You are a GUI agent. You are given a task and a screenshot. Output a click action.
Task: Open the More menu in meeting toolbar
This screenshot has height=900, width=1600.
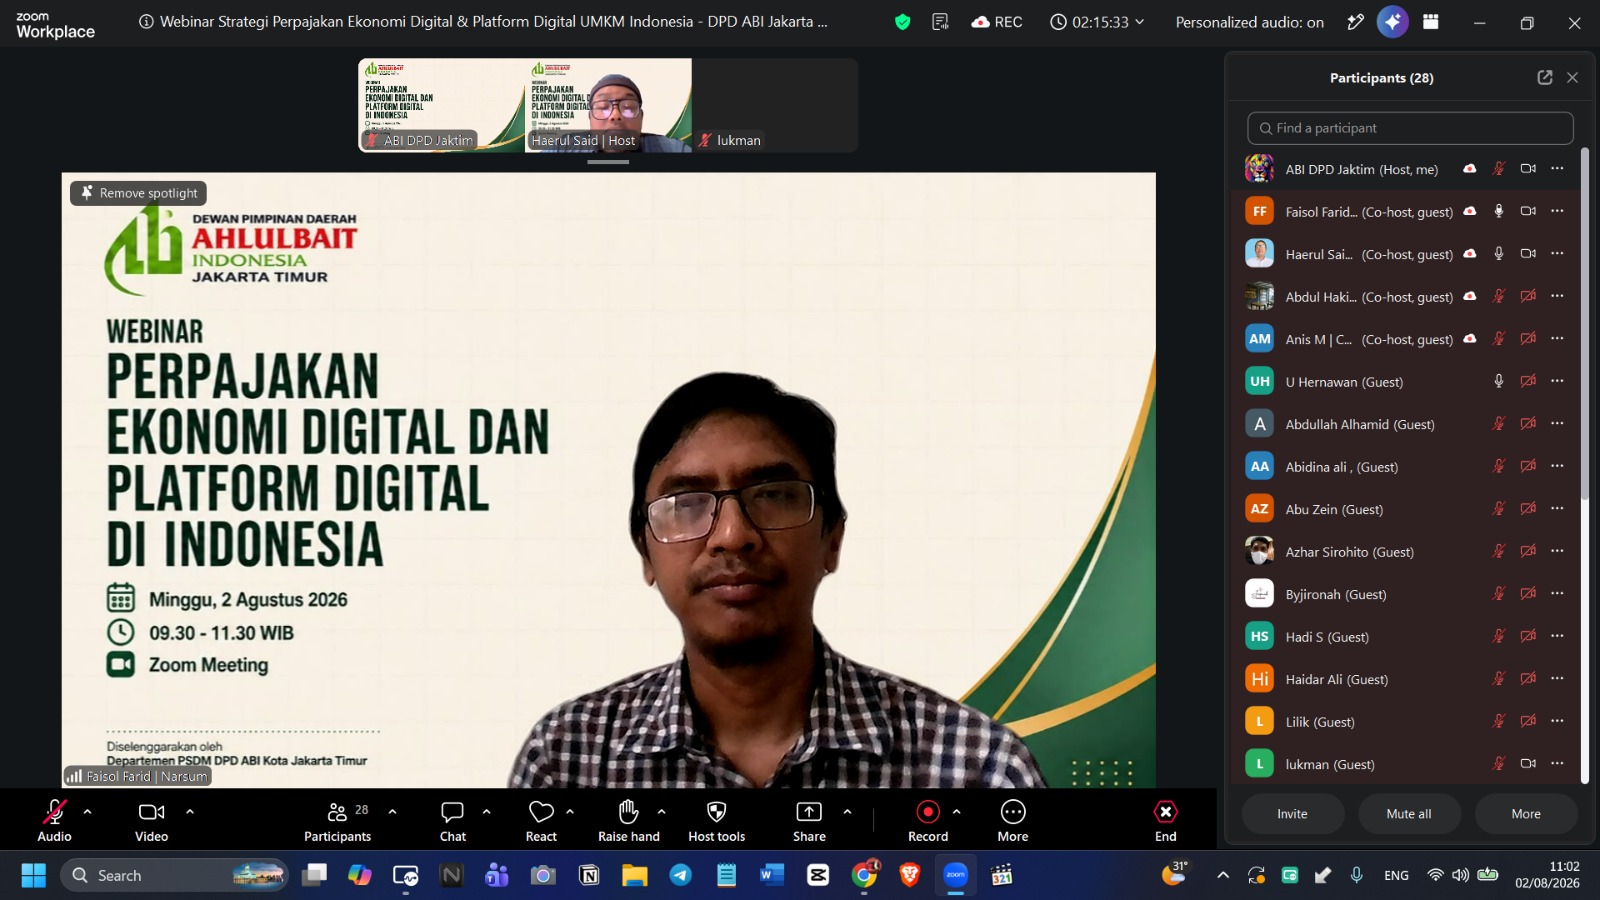click(1013, 821)
